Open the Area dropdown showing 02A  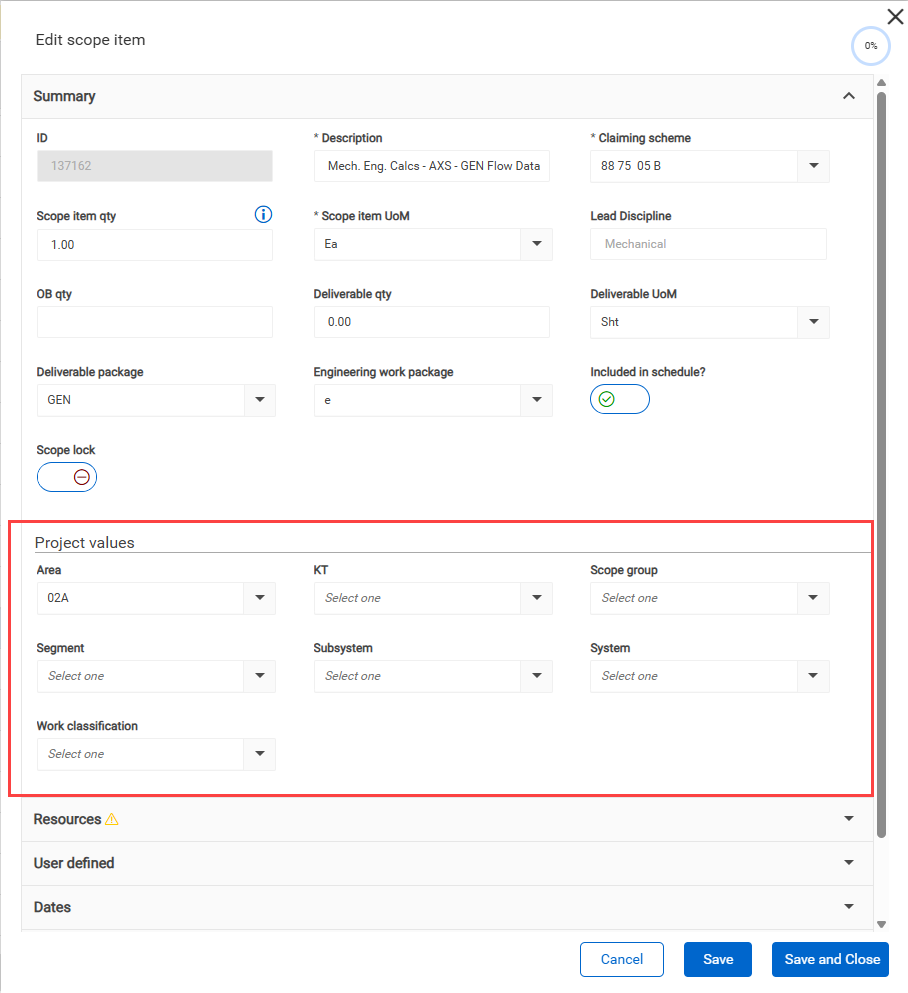[x=156, y=598]
